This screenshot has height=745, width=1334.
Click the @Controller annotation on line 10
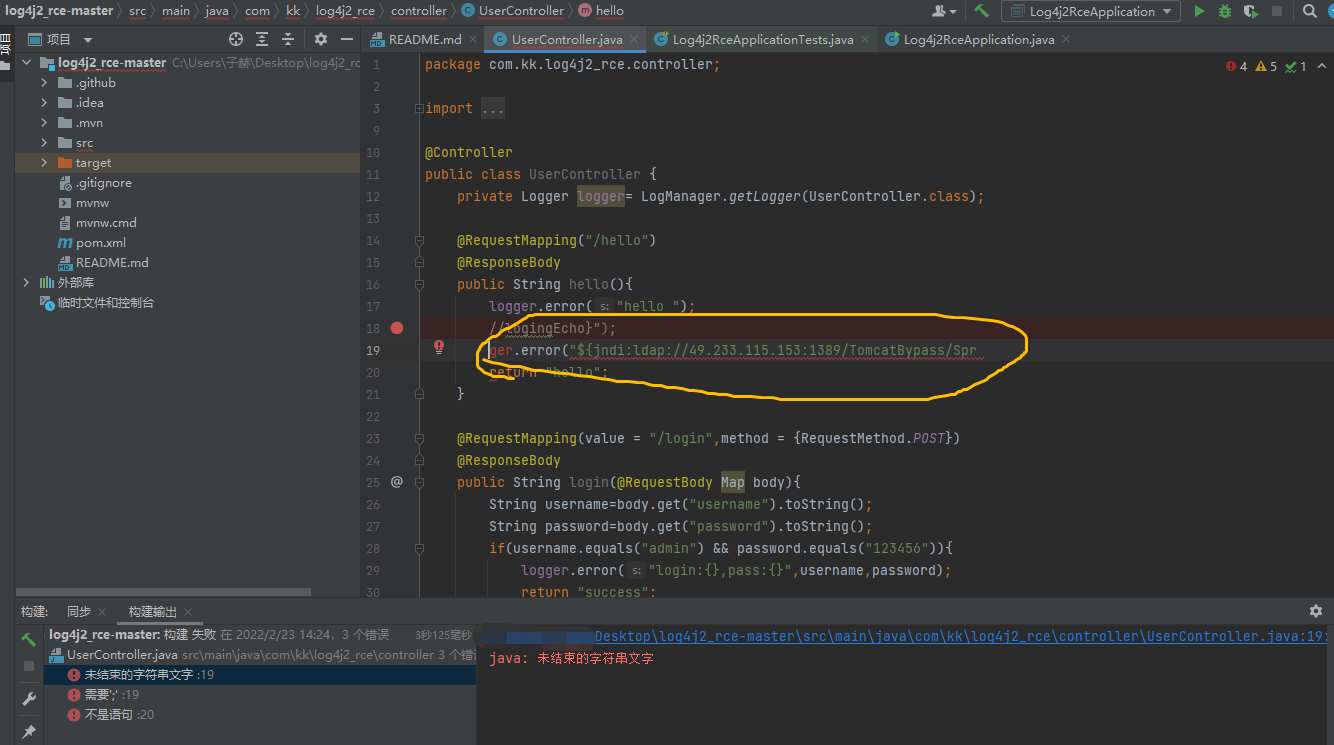tap(468, 152)
